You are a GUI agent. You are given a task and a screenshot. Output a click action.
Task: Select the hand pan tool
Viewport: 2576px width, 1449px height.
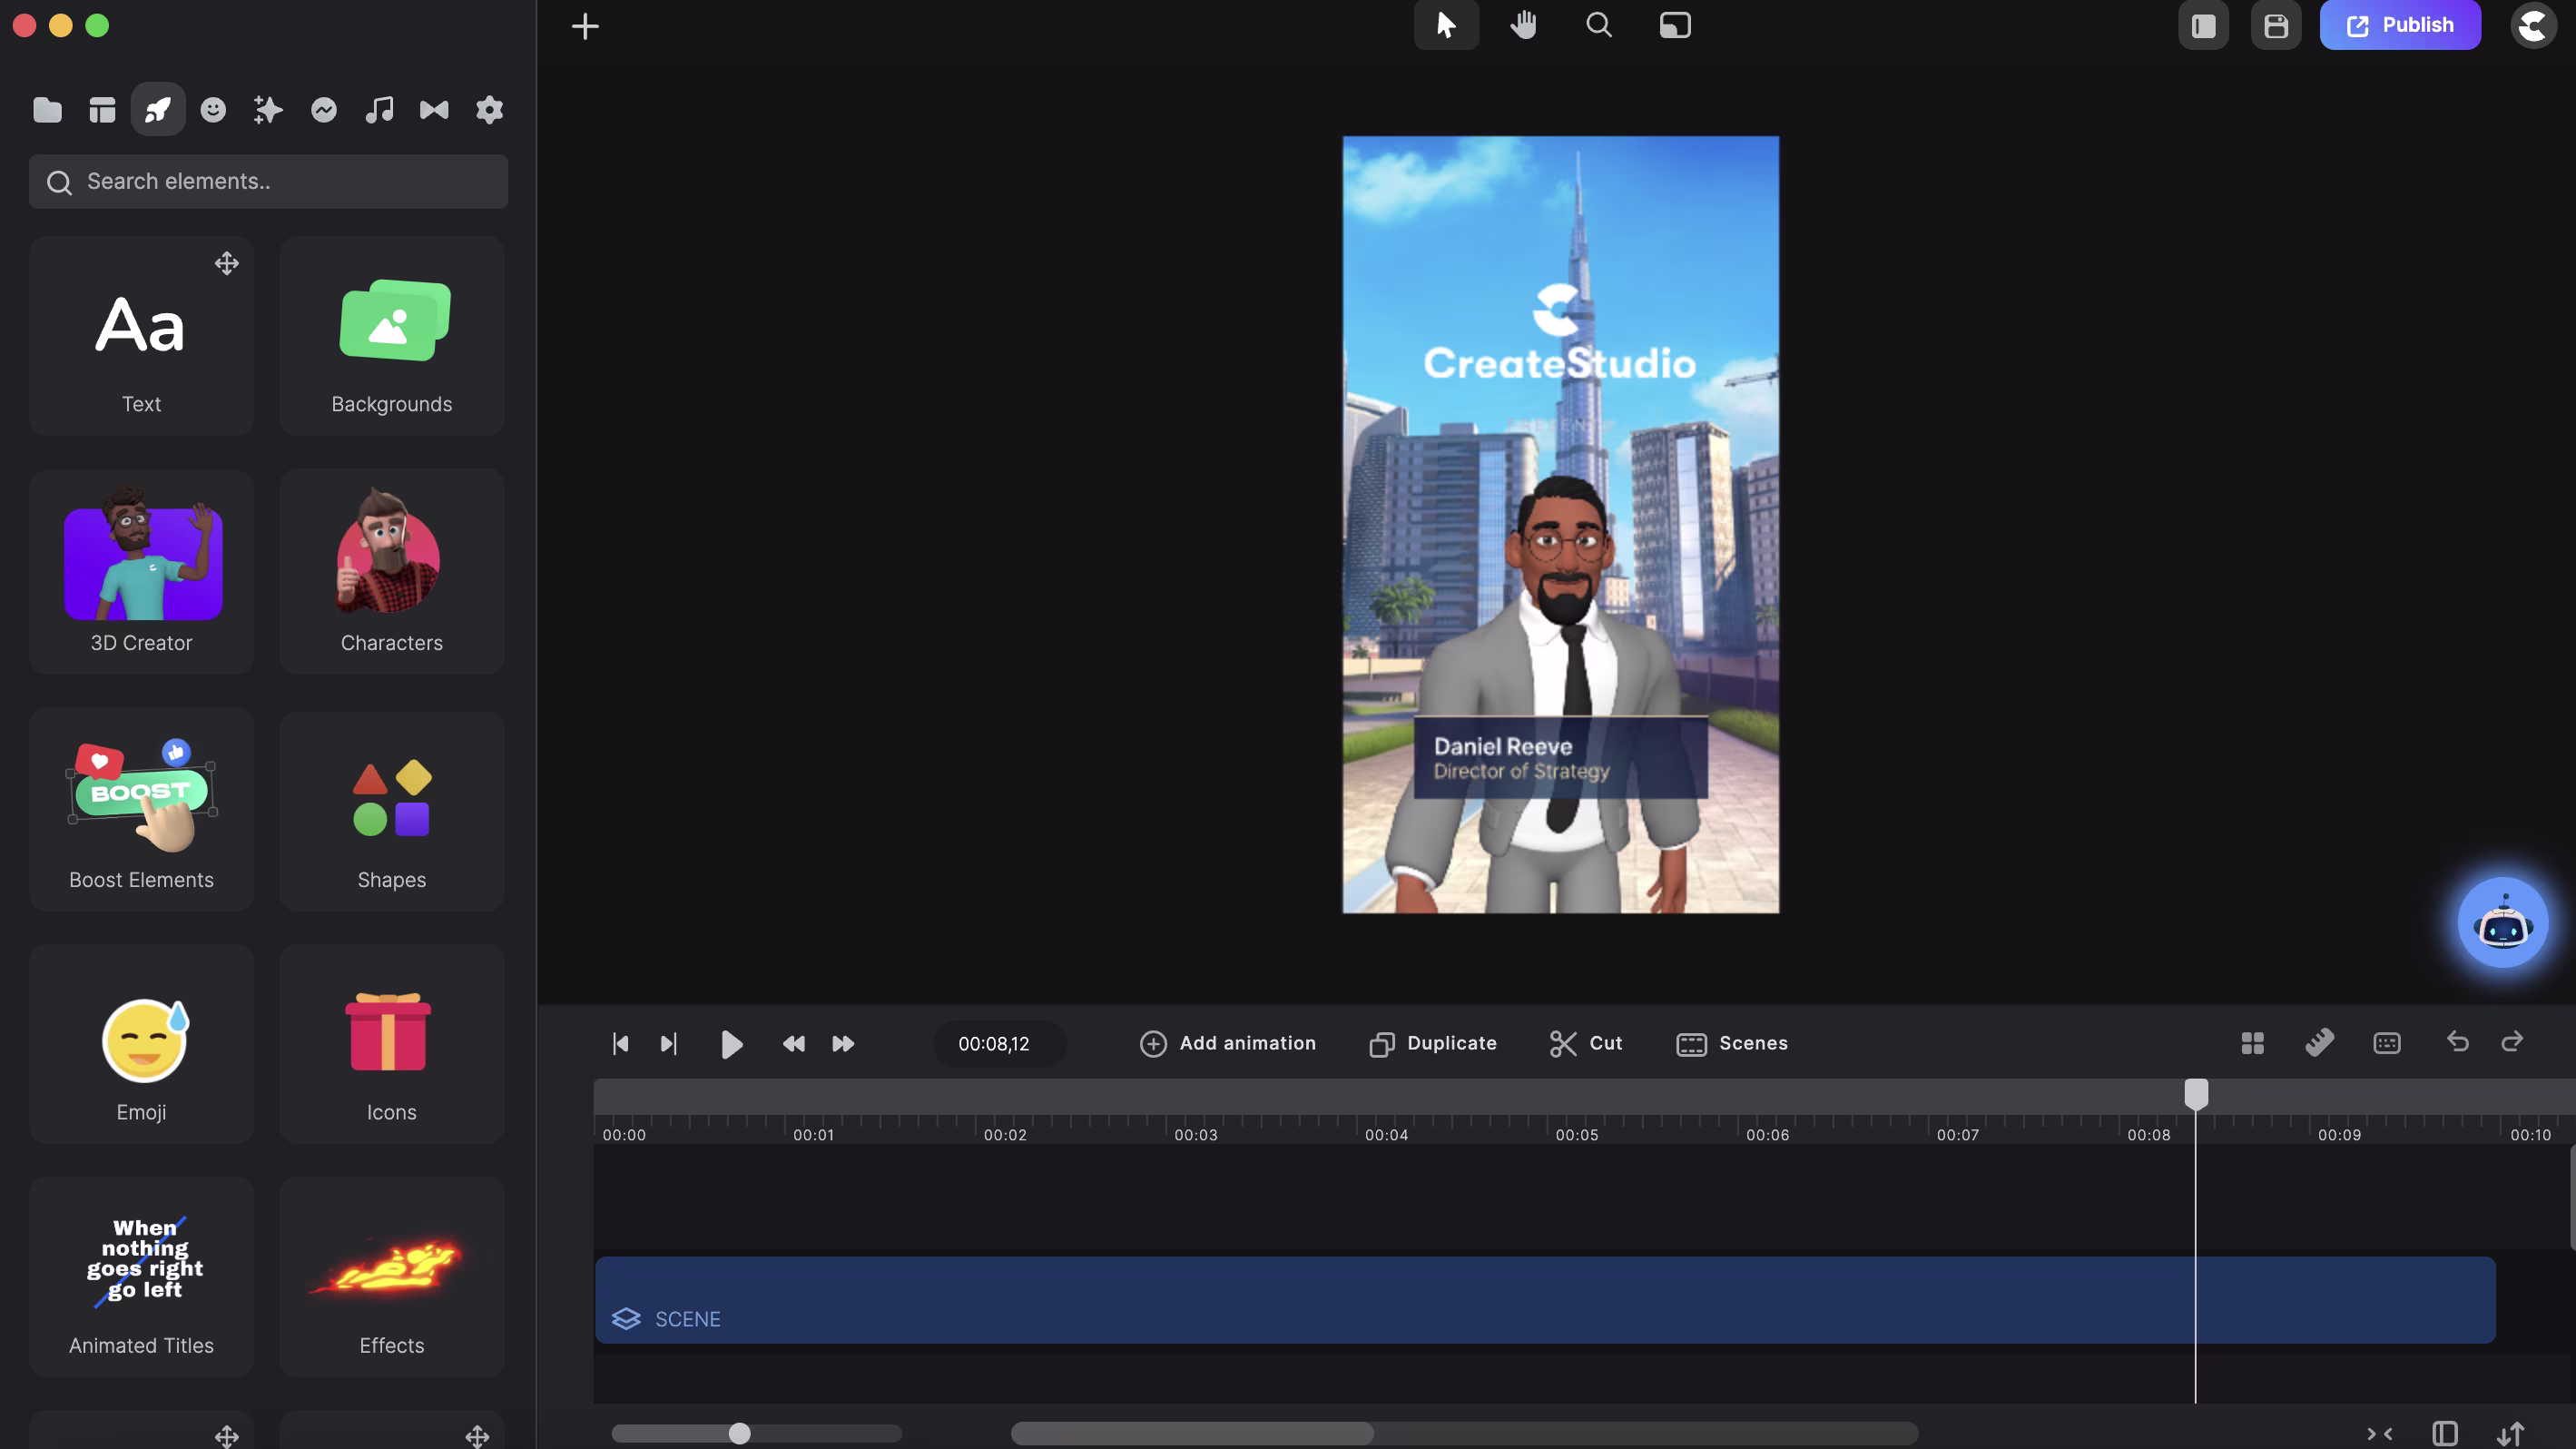pos(1523,25)
